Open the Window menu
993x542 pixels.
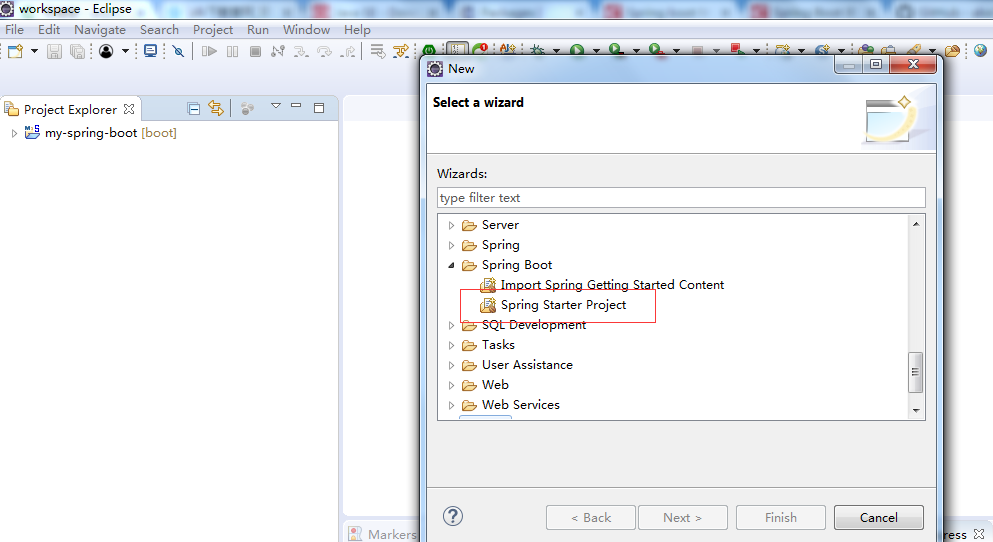306,30
